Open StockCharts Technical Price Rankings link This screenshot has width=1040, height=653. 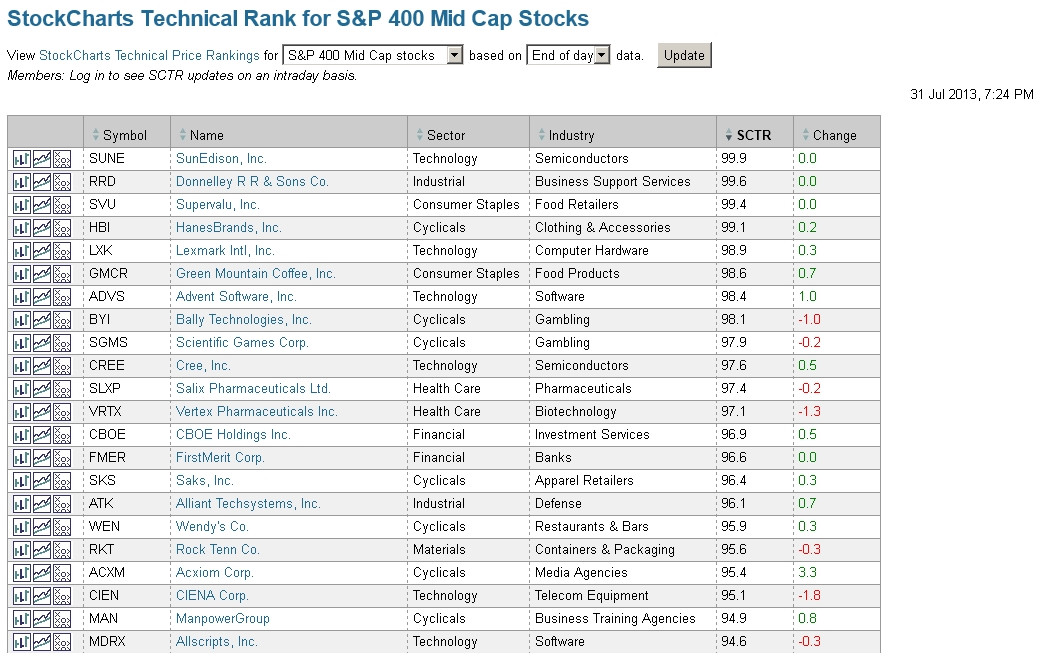[x=149, y=56]
